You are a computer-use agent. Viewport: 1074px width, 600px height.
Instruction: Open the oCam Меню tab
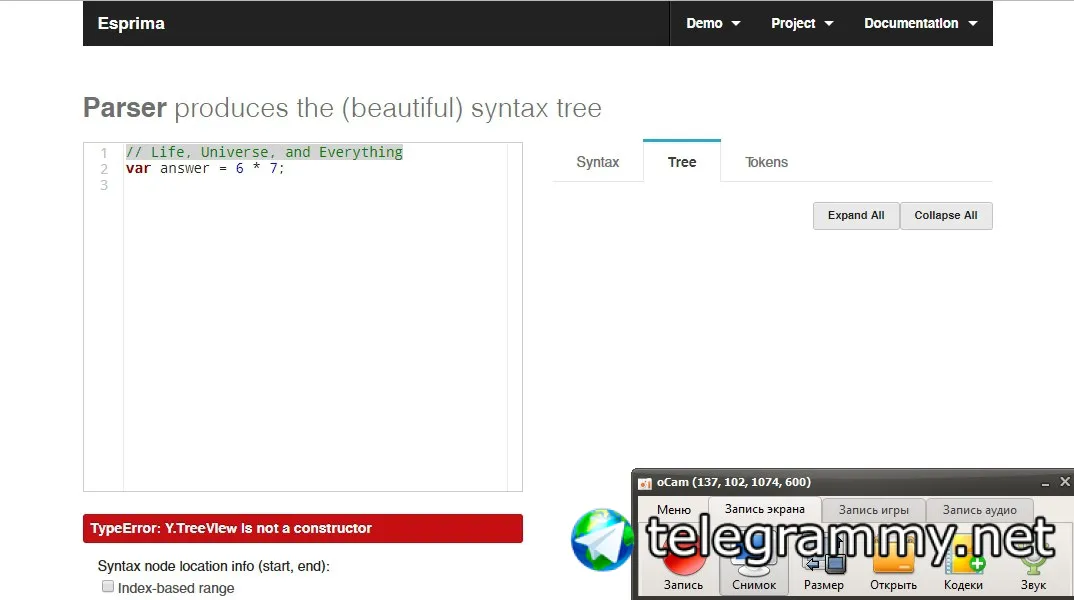[x=673, y=510]
